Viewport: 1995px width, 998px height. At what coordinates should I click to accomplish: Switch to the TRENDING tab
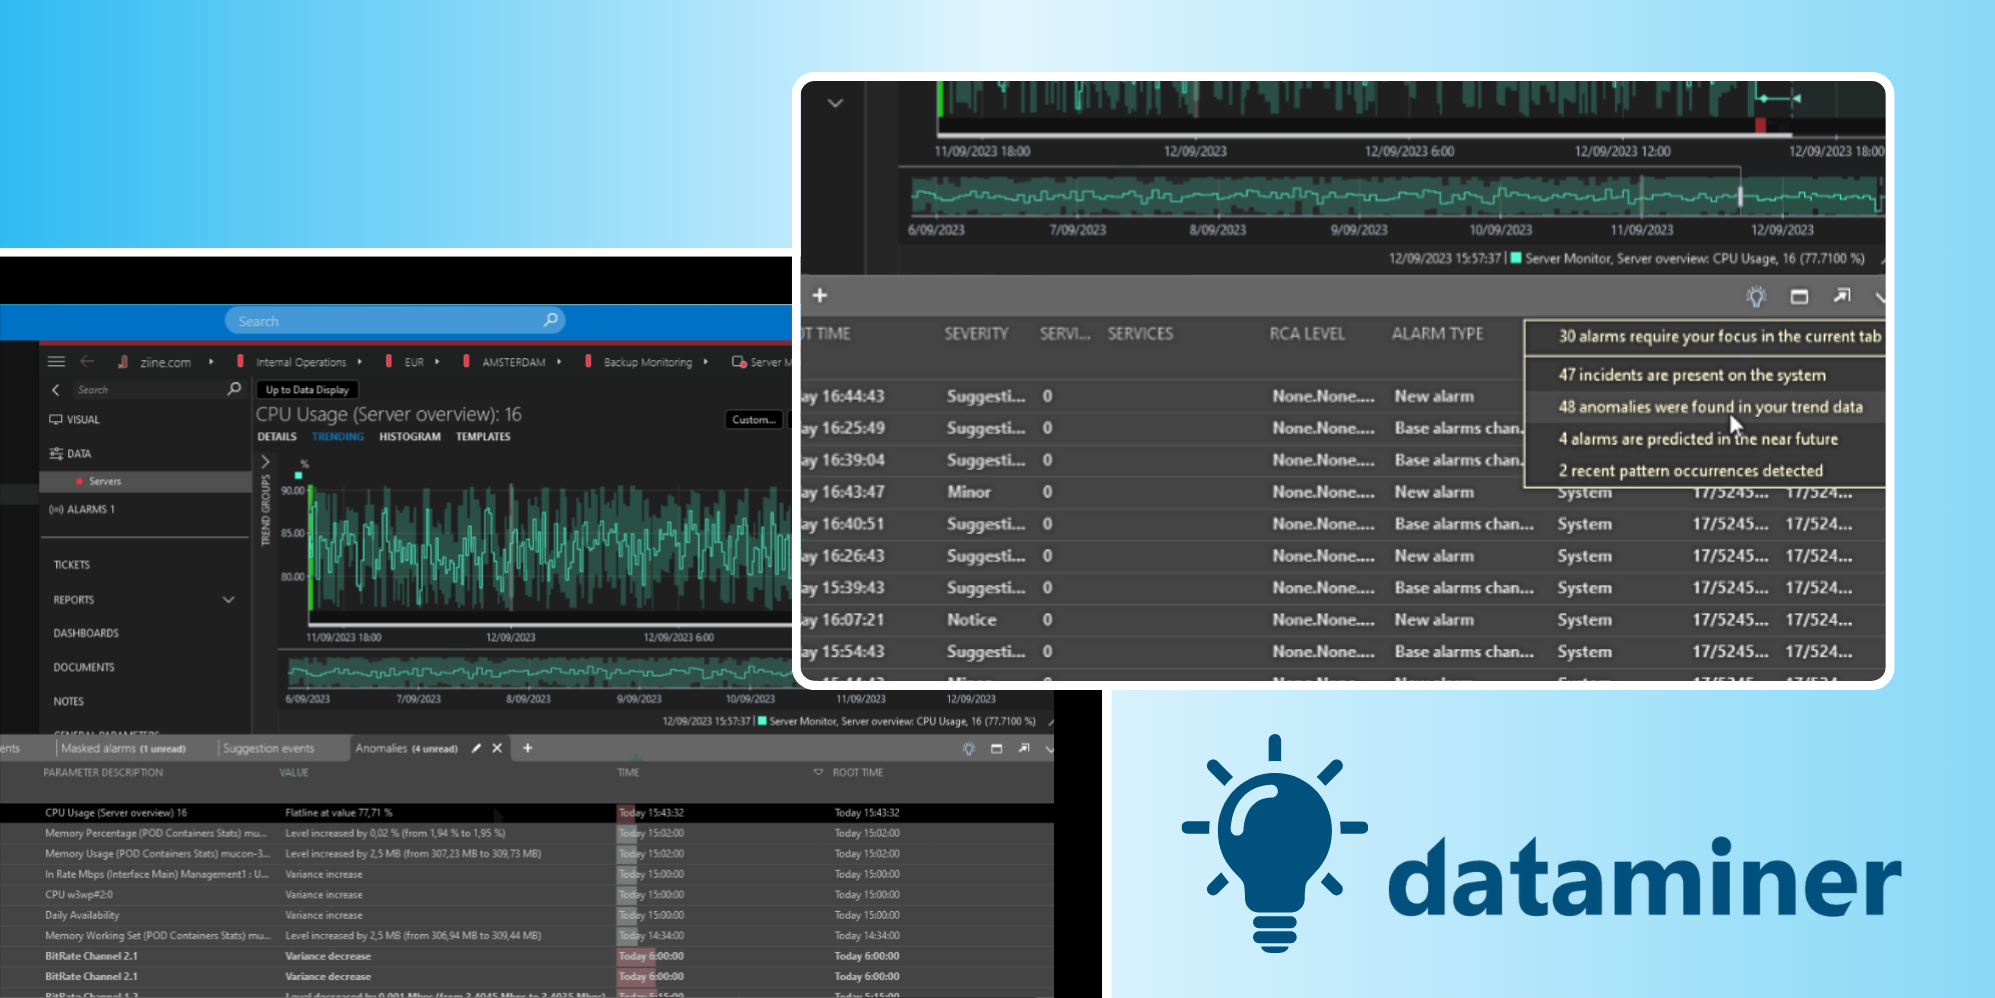coord(338,437)
